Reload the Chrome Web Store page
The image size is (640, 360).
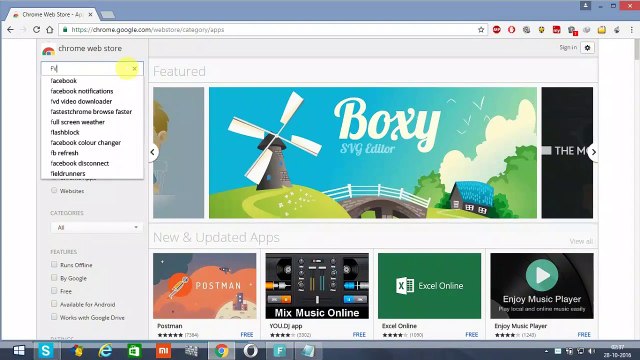pos(36,30)
